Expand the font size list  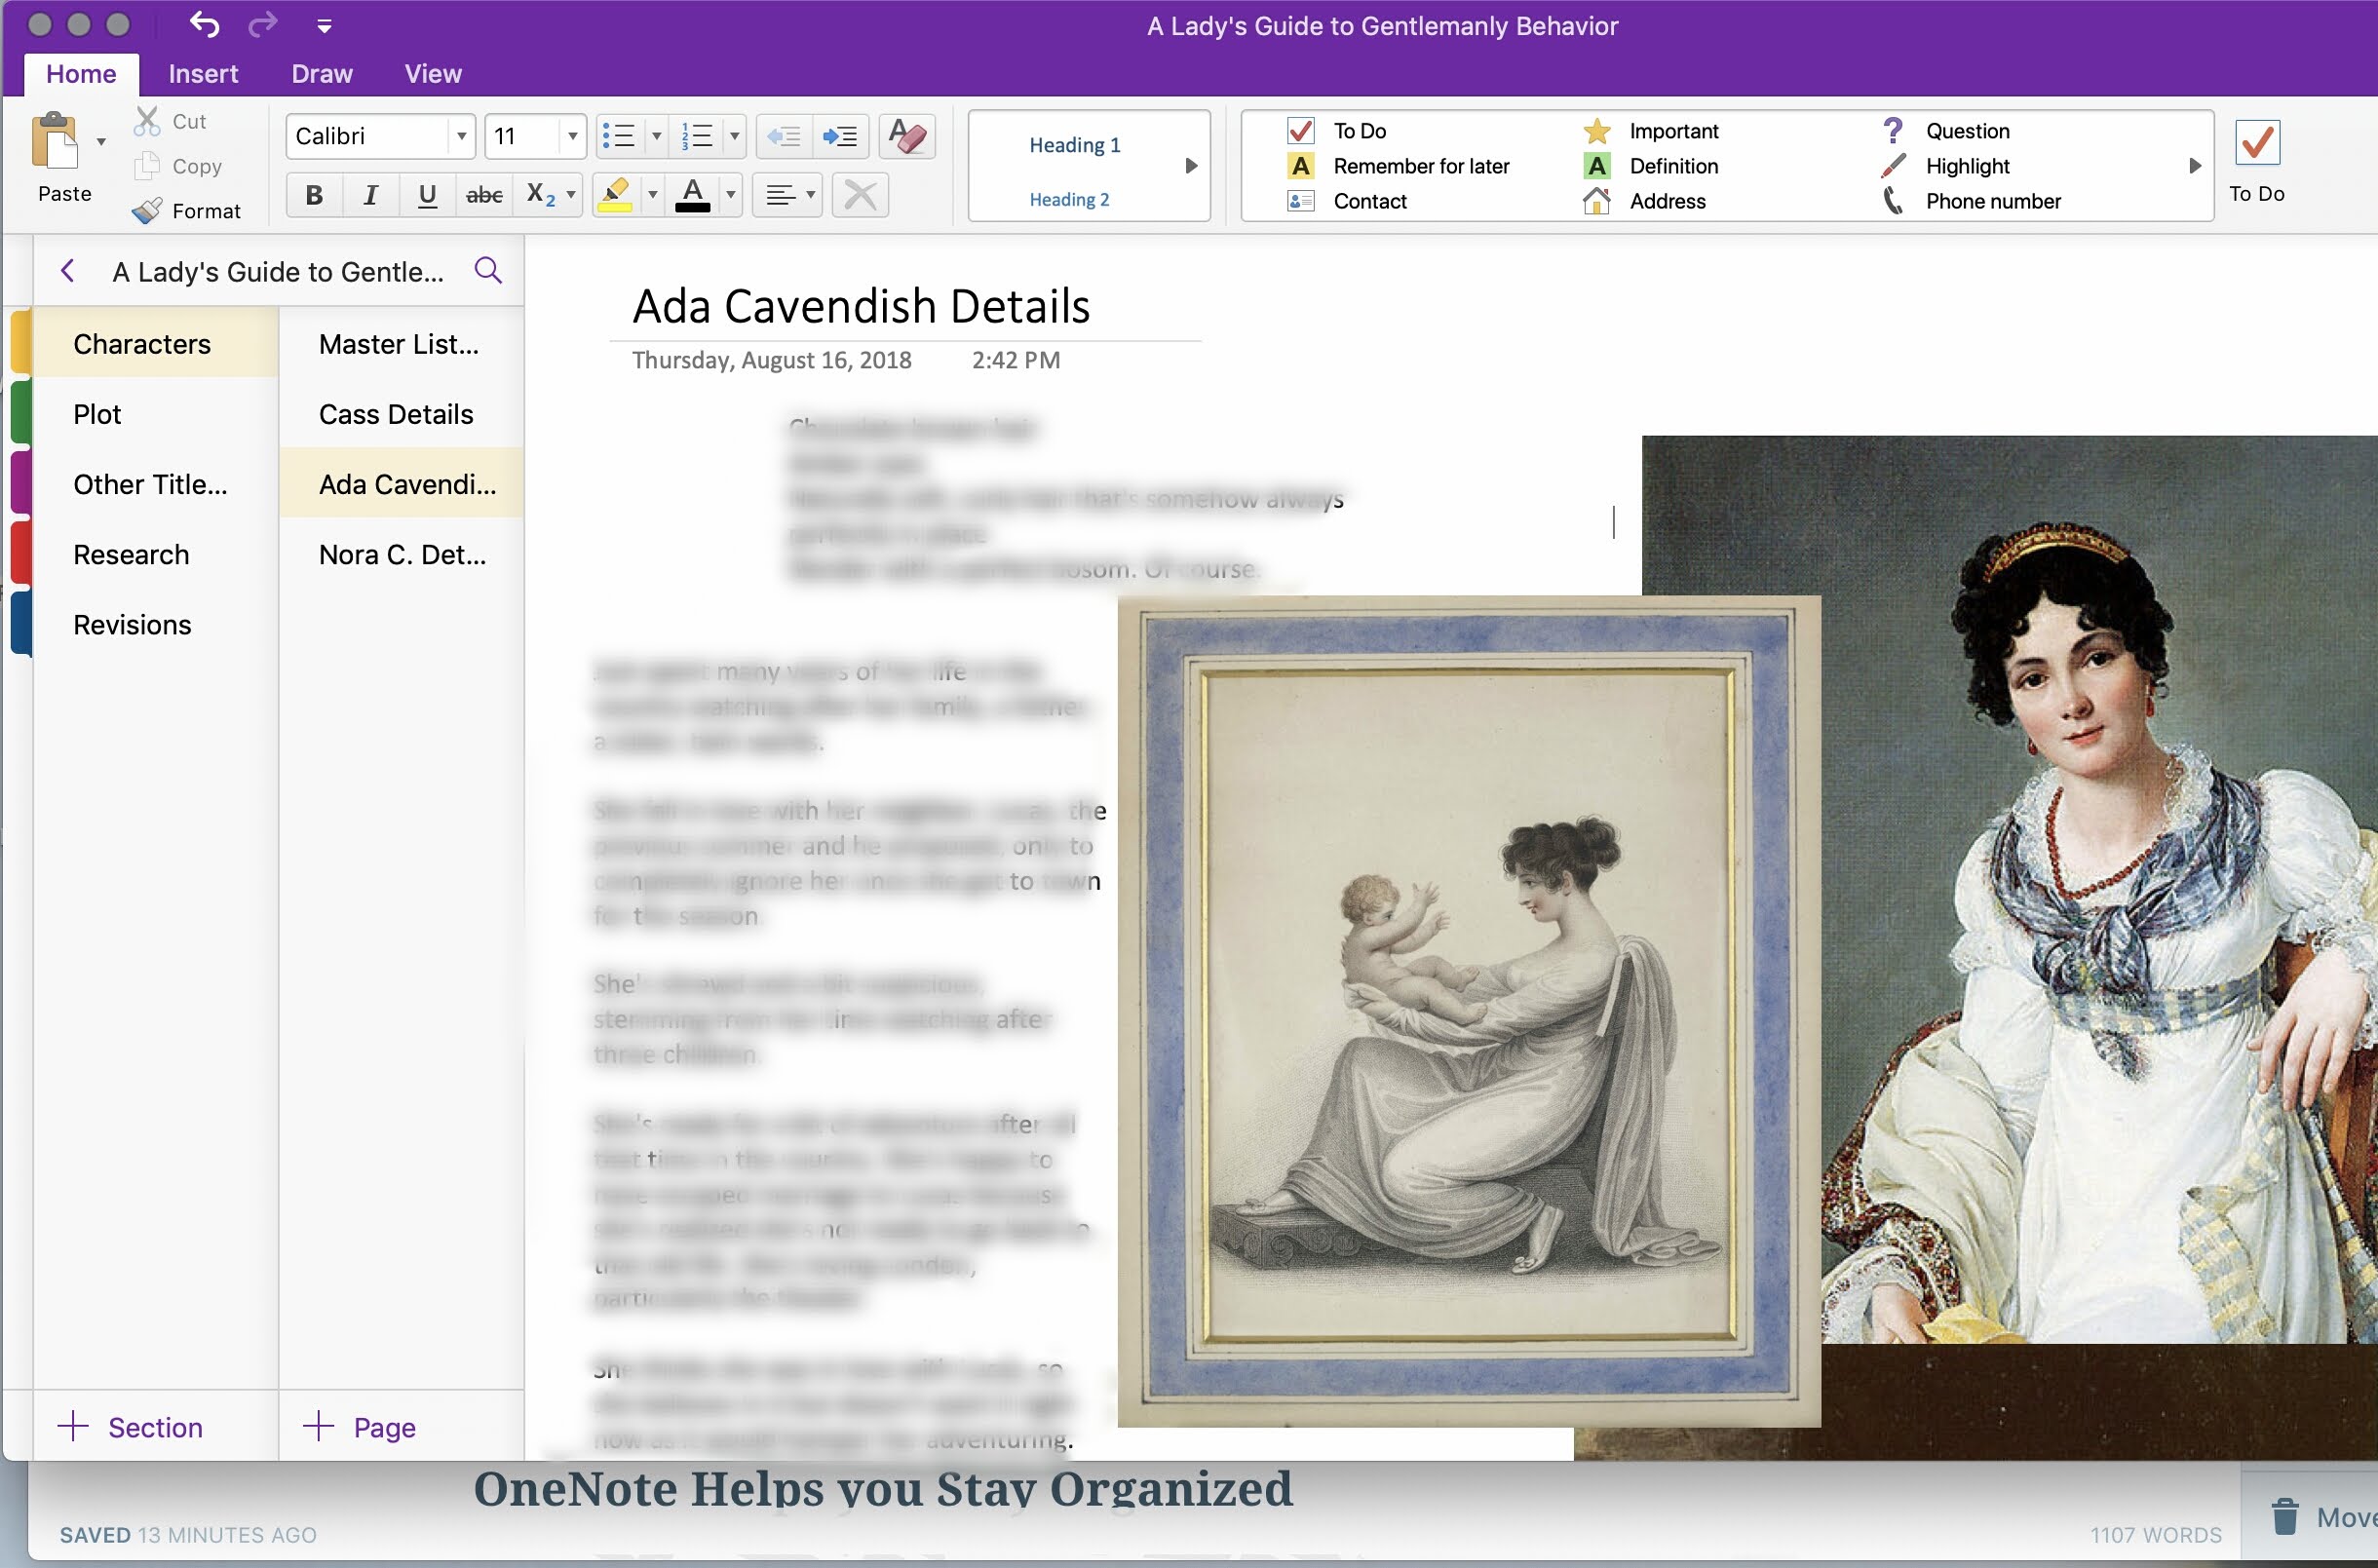pyautogui.click(x=571, y=136)
